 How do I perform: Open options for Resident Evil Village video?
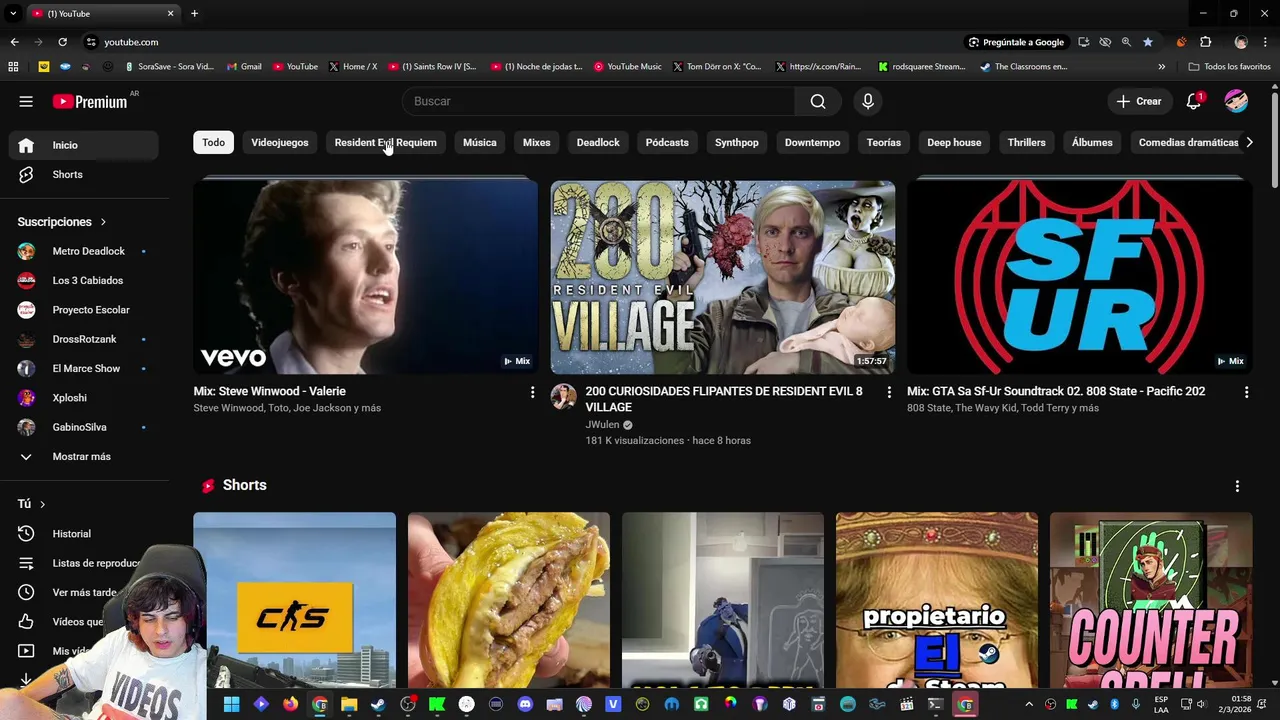click(x=889, y=392)
